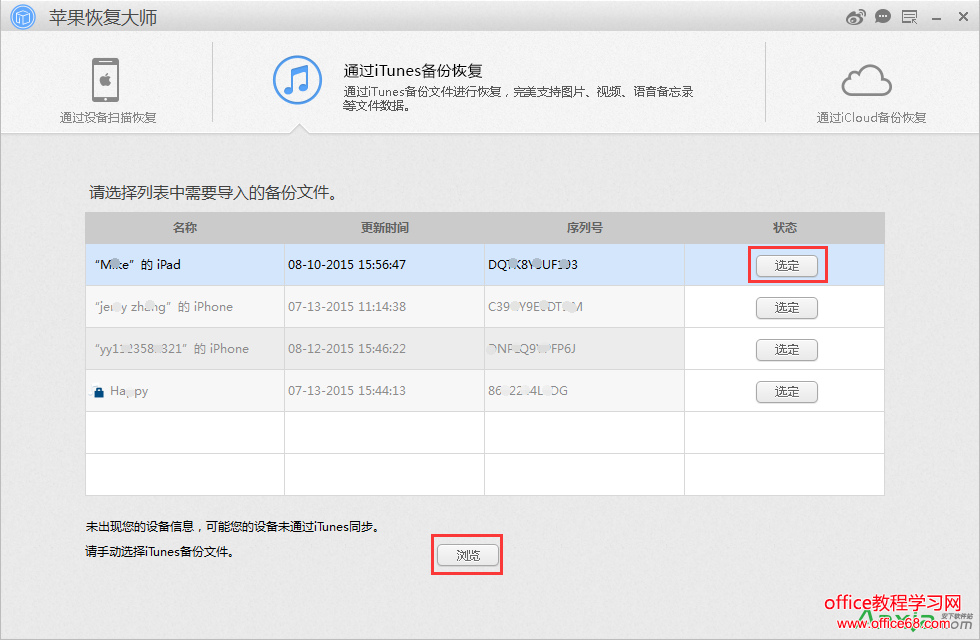Click the iPad serial number starting with DQ

coord(532,264)
